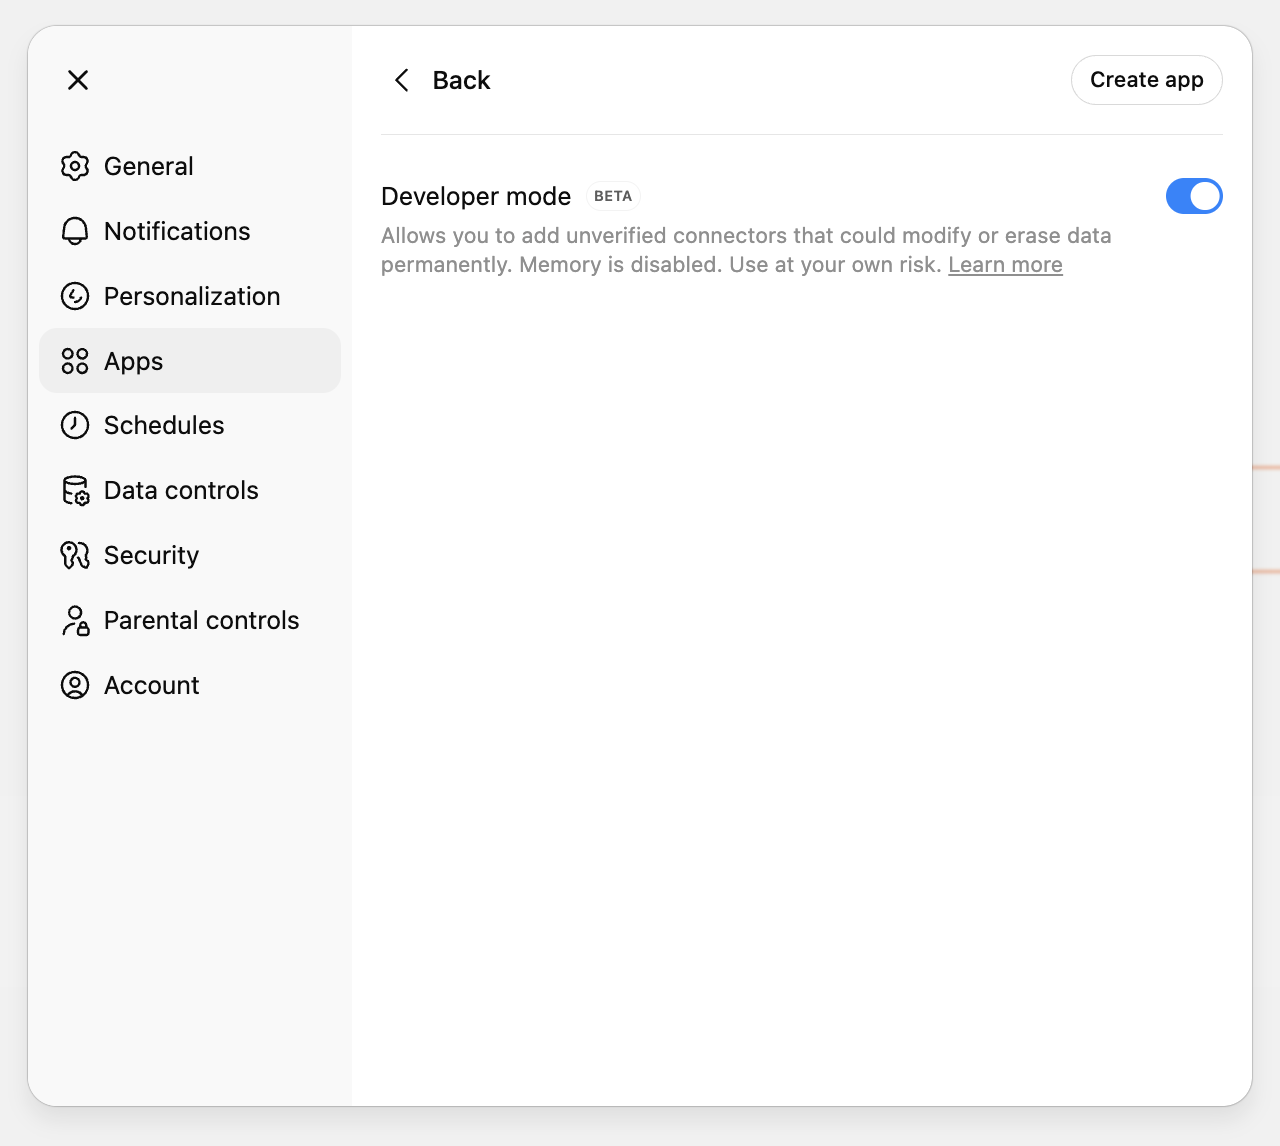Screen dimensions: 1280x1146
Task: Select the General settings gear icon
Action: 74,166
